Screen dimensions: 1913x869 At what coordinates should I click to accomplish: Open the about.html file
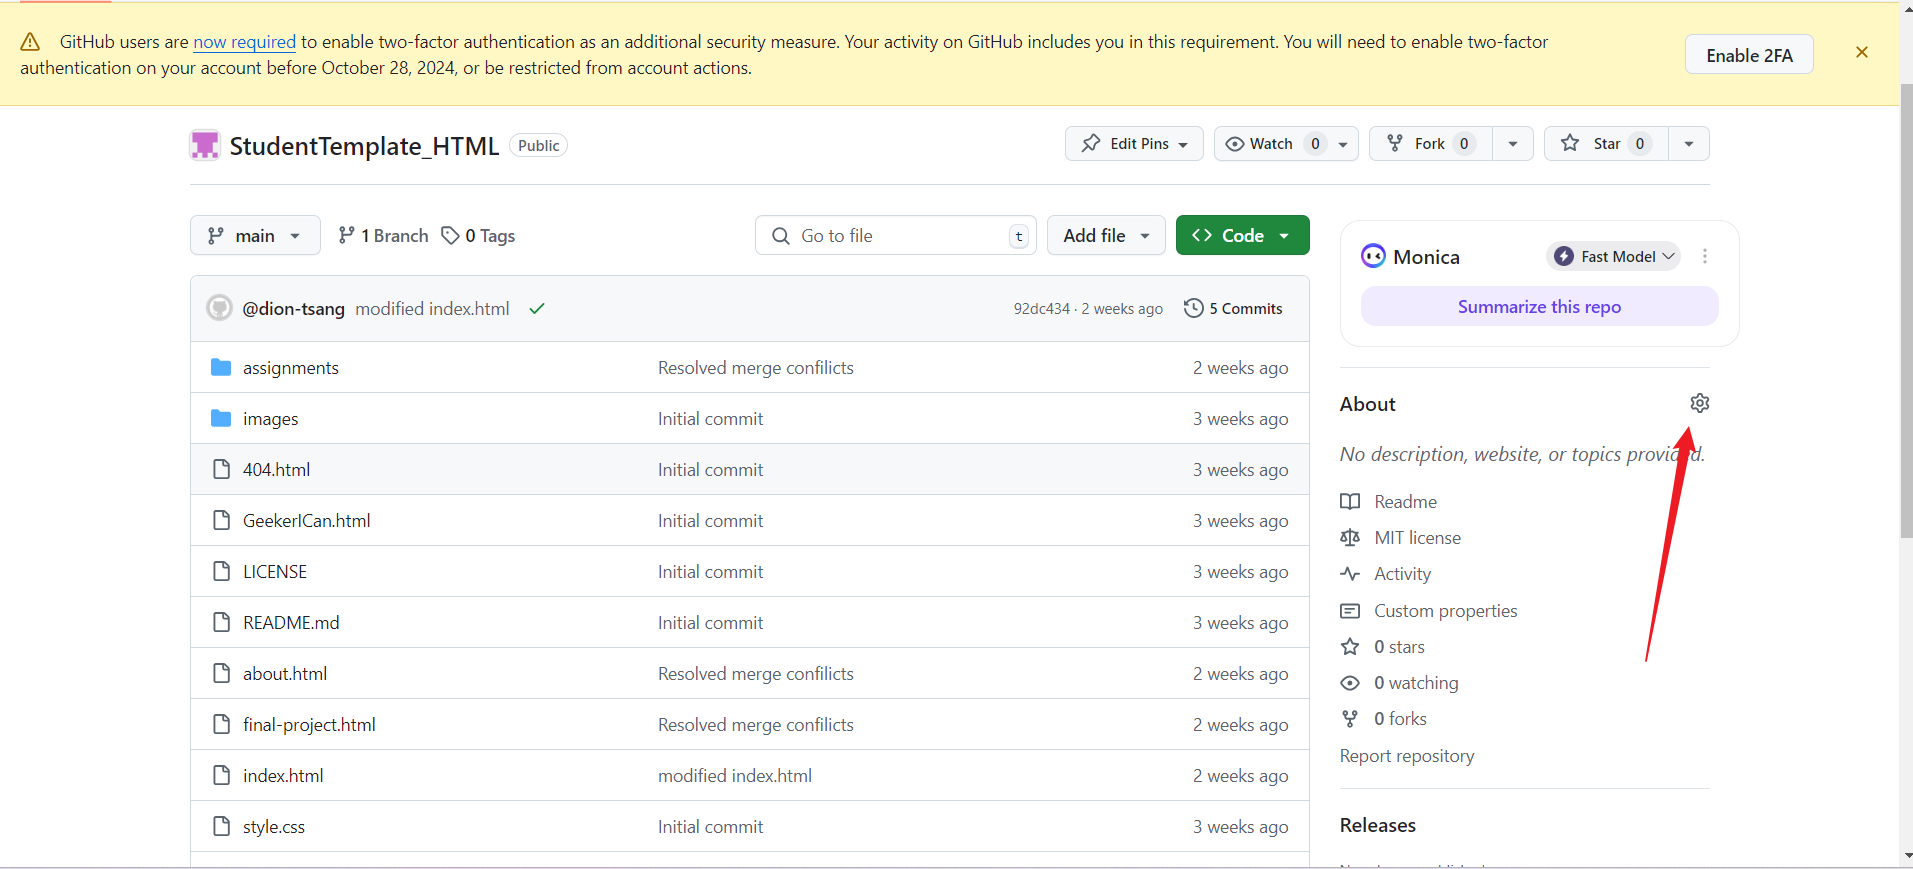point(285,674)
